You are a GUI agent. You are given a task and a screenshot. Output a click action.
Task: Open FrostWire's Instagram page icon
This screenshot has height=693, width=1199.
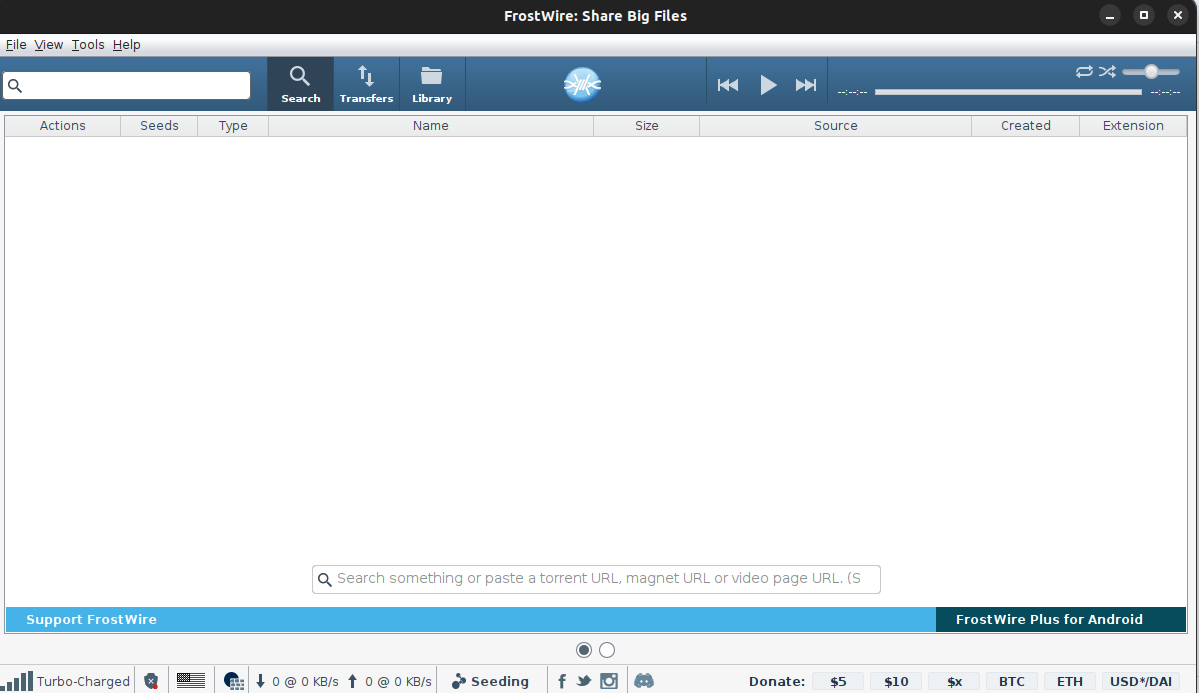[609, 681]
